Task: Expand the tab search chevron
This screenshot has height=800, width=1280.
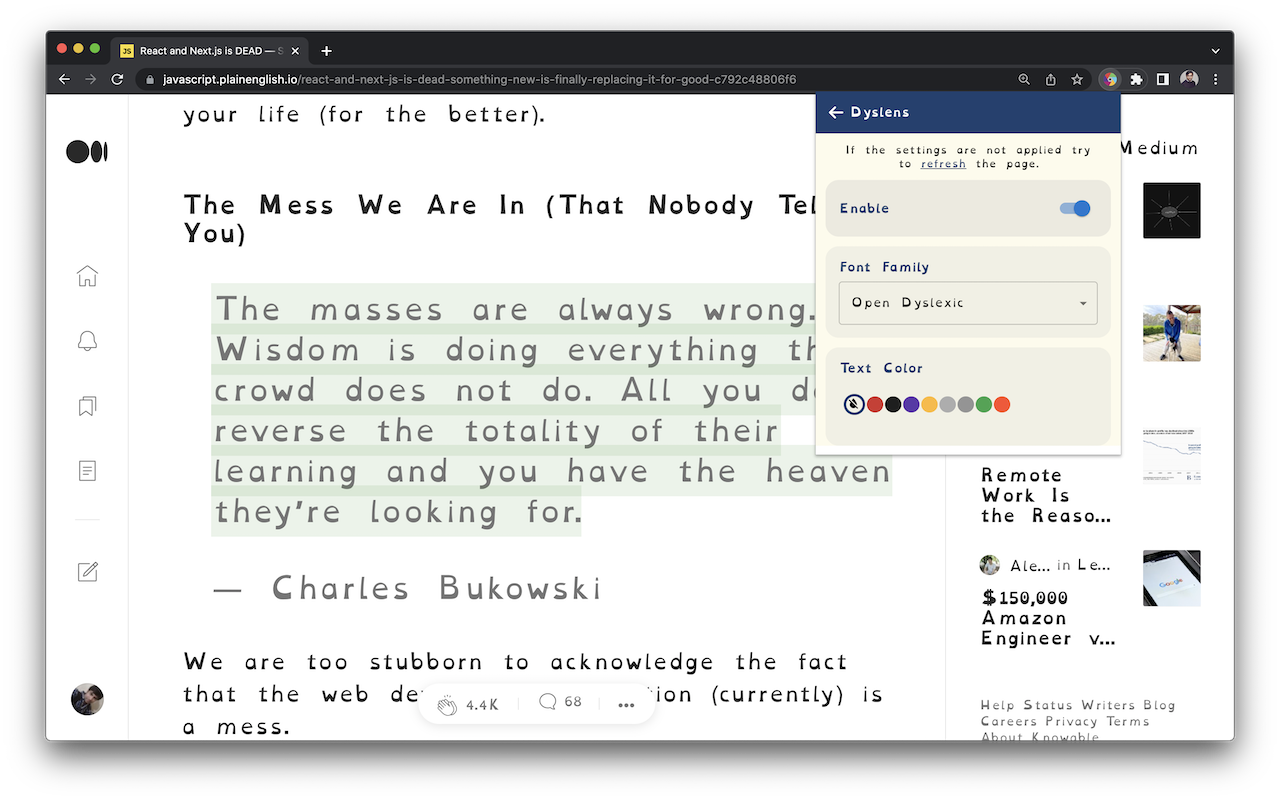Action: coord(1216,50)
